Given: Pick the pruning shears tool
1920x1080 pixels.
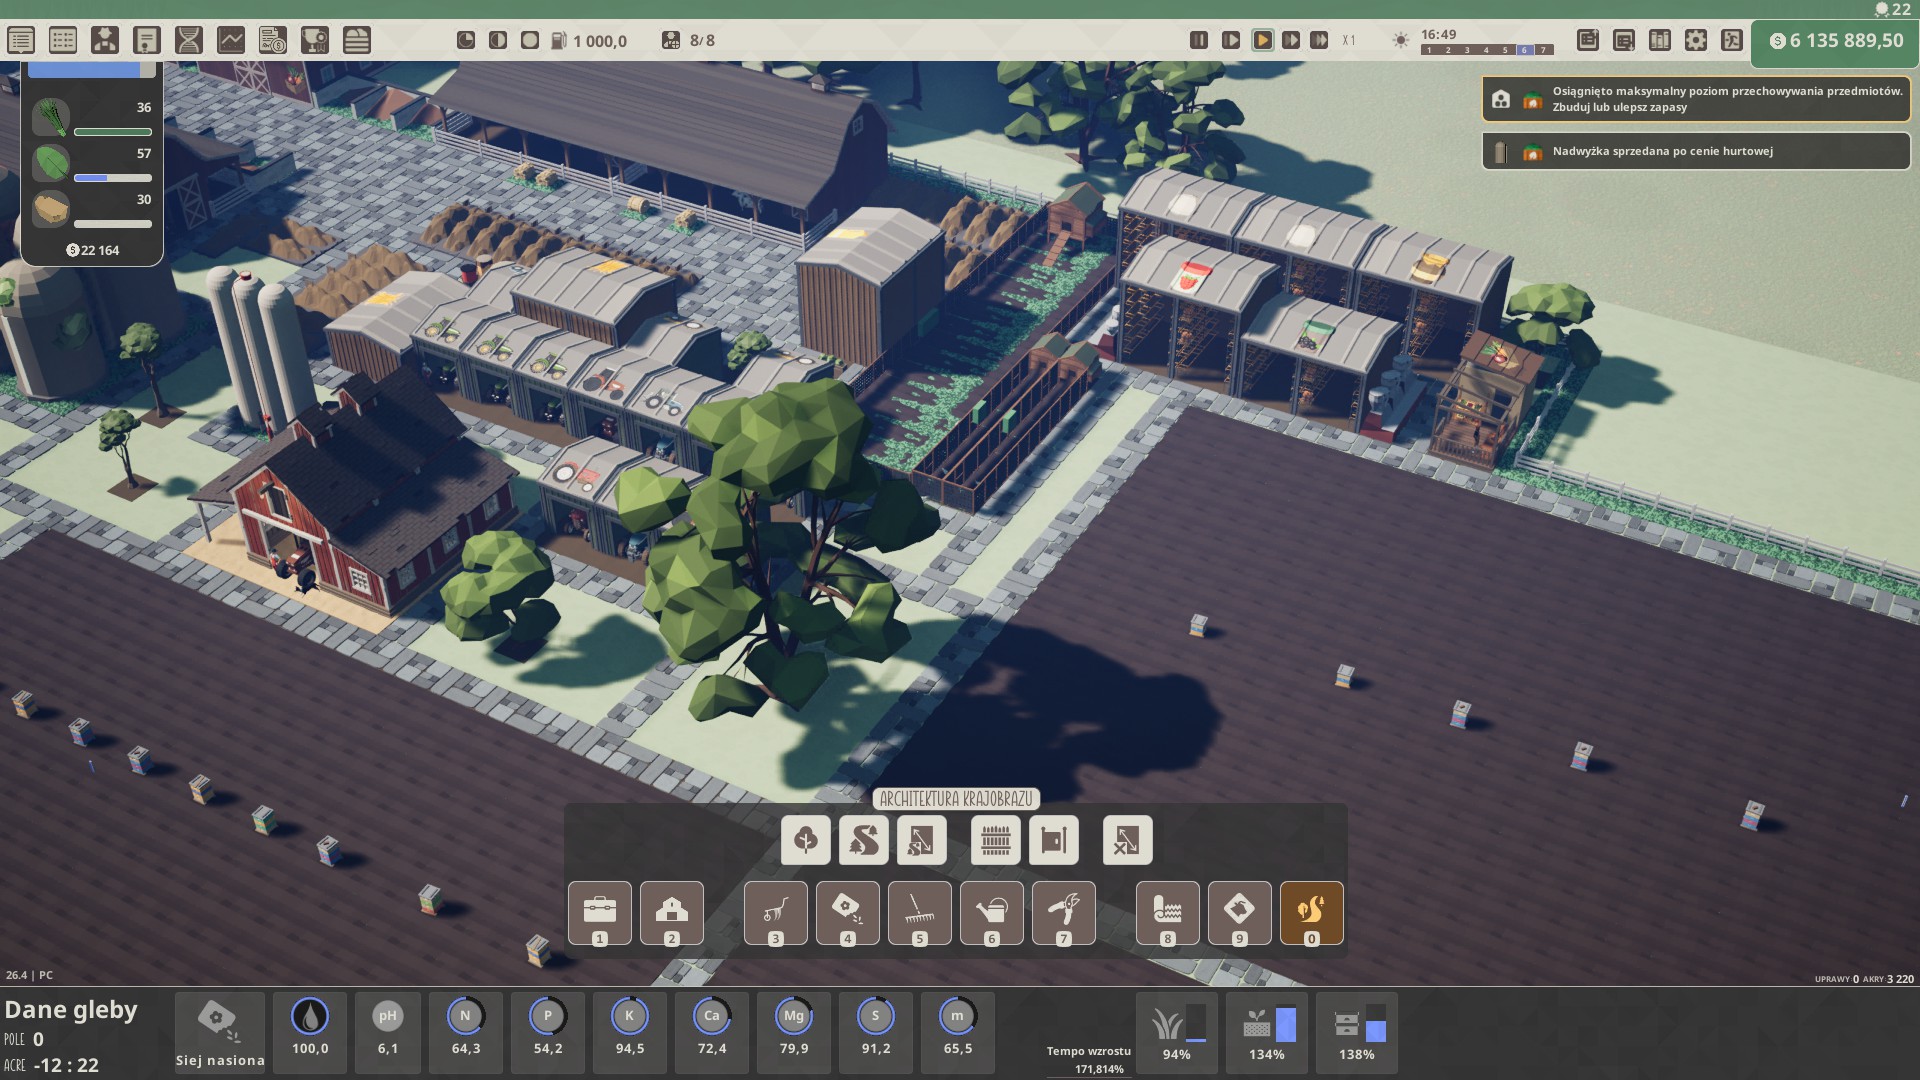Looking at the screenshot, I should coord(1063,912).
